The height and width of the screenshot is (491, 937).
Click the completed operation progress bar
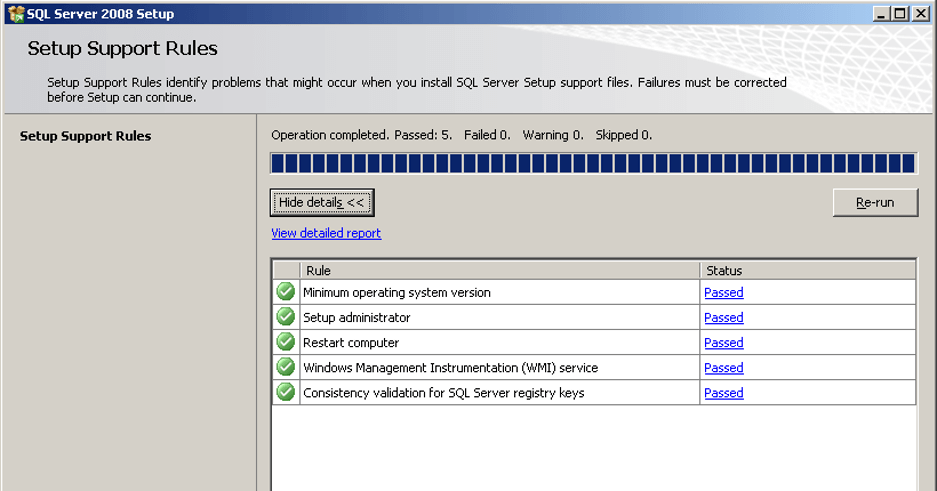coord(593,163)
